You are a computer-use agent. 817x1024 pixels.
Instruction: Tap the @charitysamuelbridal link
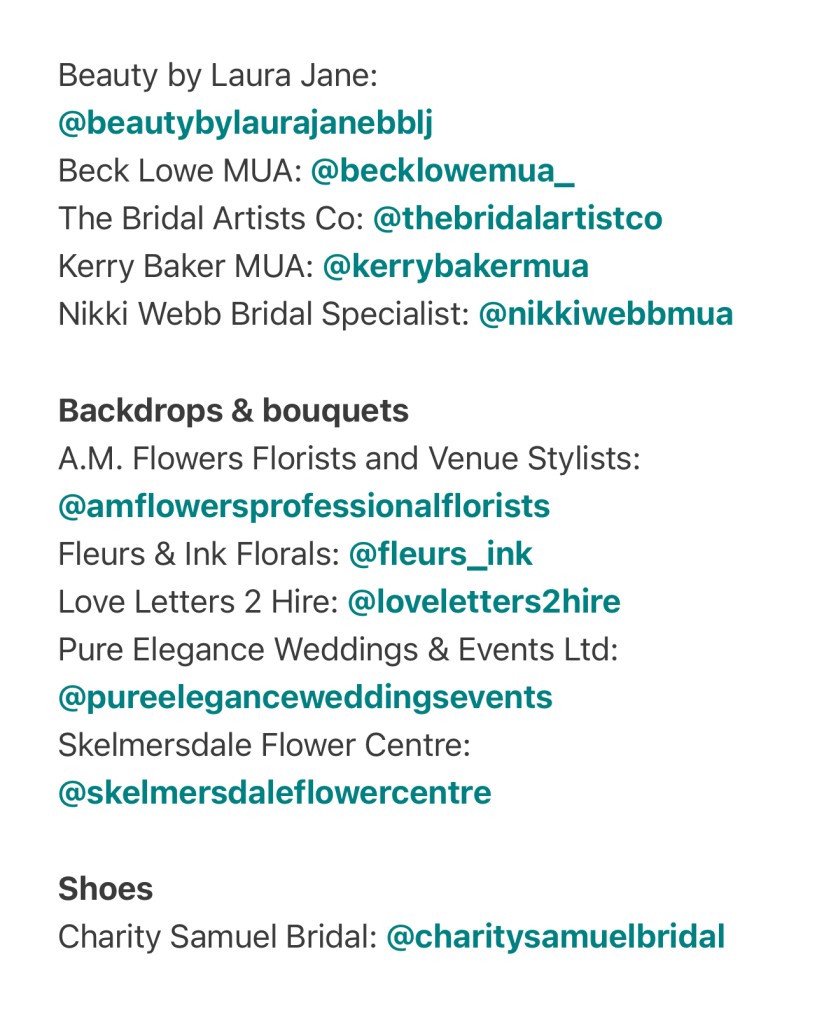coord(556,937)
